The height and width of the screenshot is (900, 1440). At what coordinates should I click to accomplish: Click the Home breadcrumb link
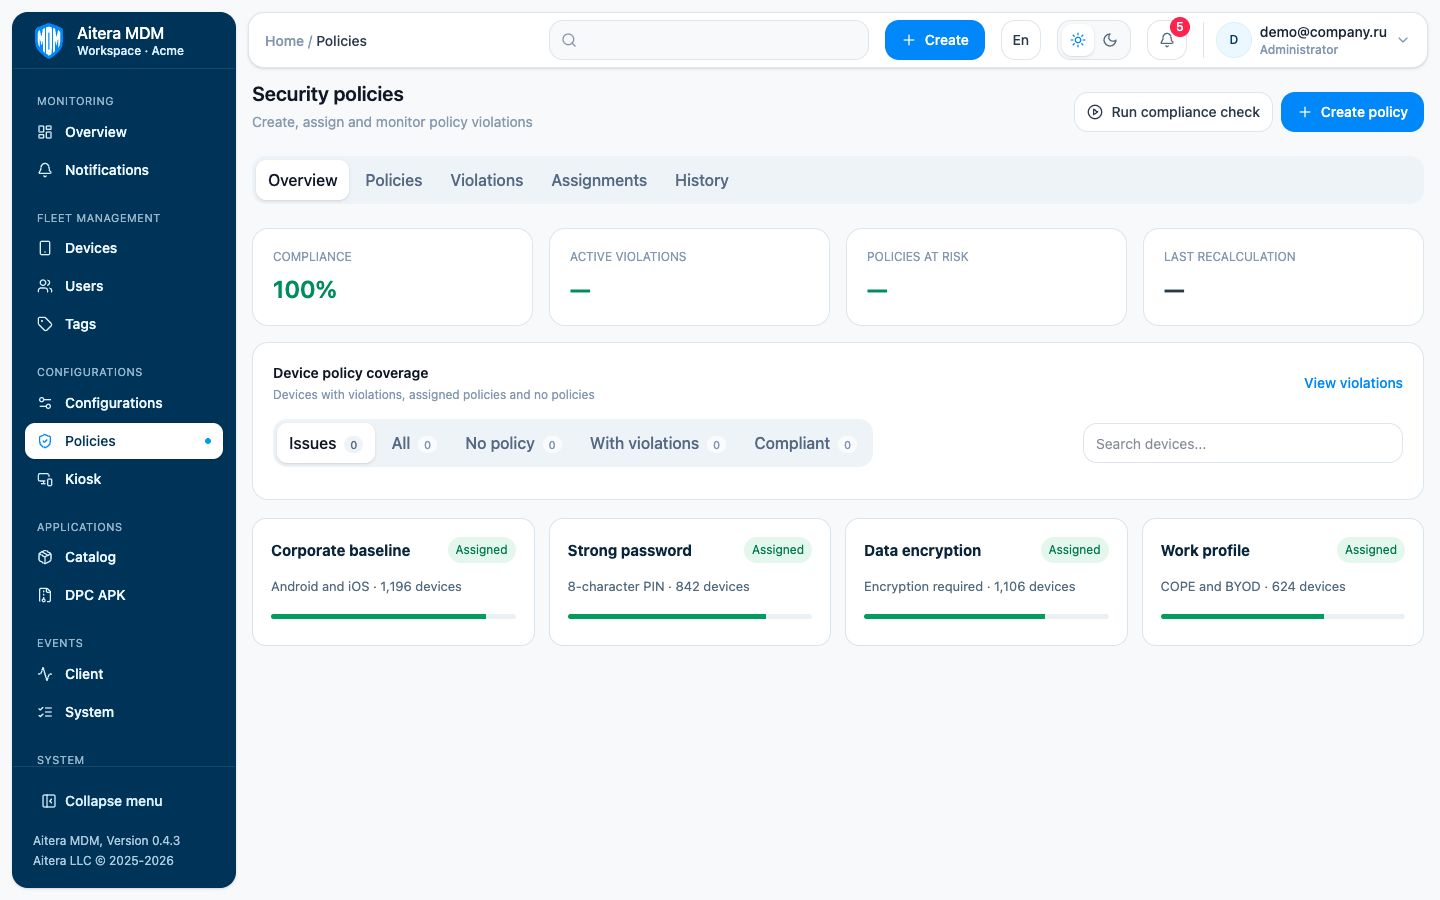coord(284,41)
